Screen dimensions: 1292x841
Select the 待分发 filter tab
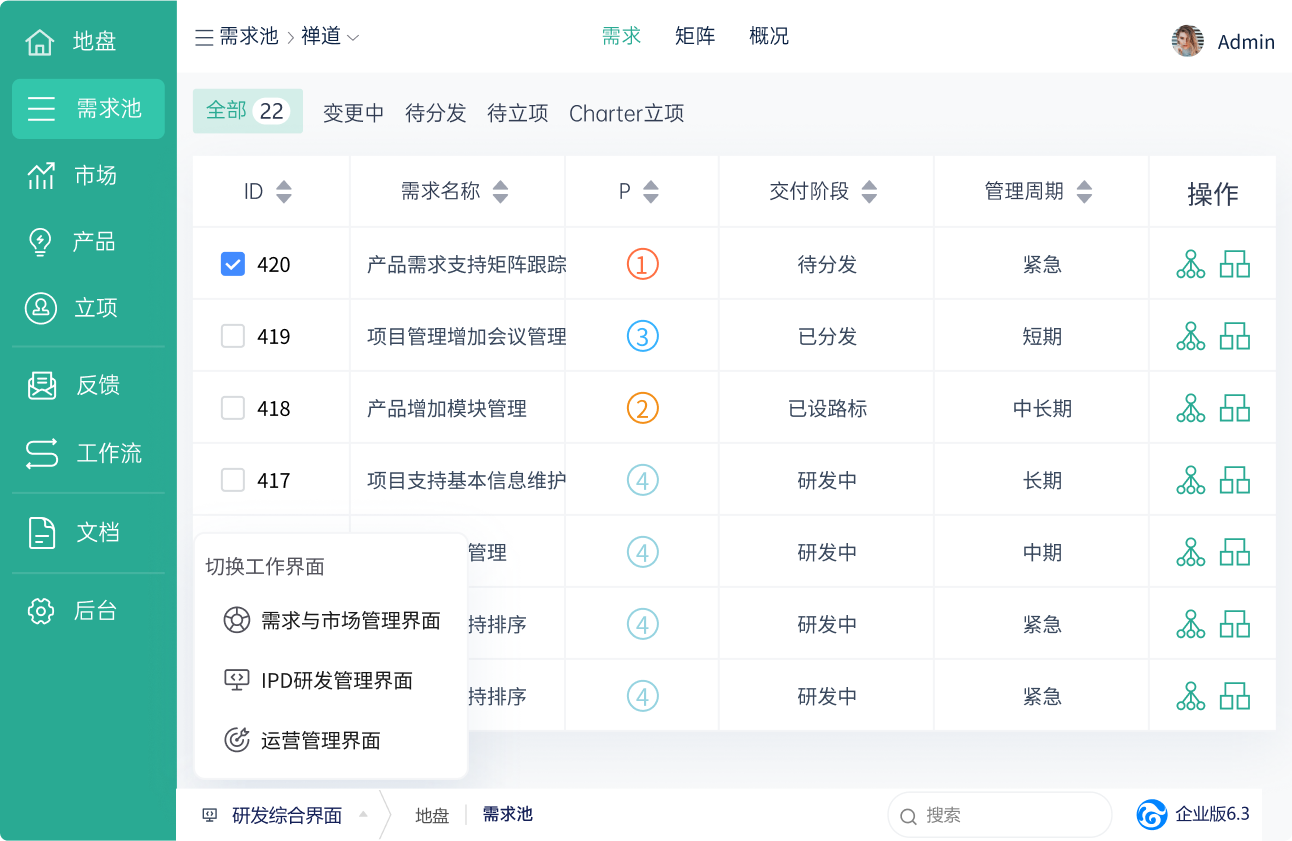435,113
